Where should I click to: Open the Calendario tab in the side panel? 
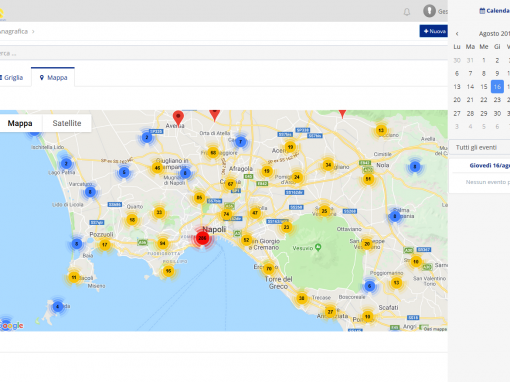click(x=494, y=11)
